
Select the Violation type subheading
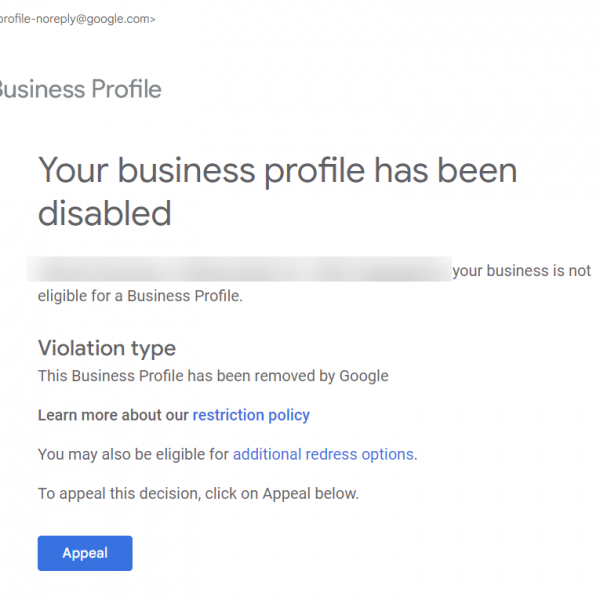tap(107, 348)
